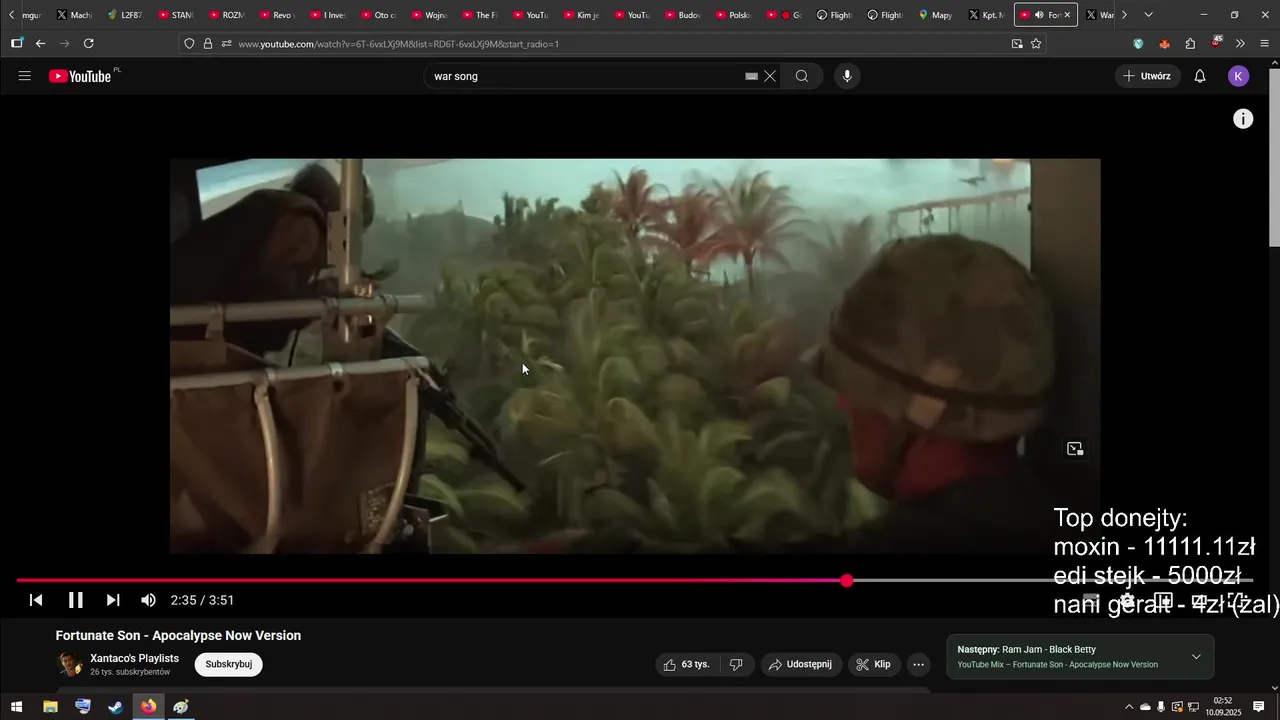Open the shield extension in toolbar
This screenshot has width=1280, height=720.
(x=1138, y=44)
